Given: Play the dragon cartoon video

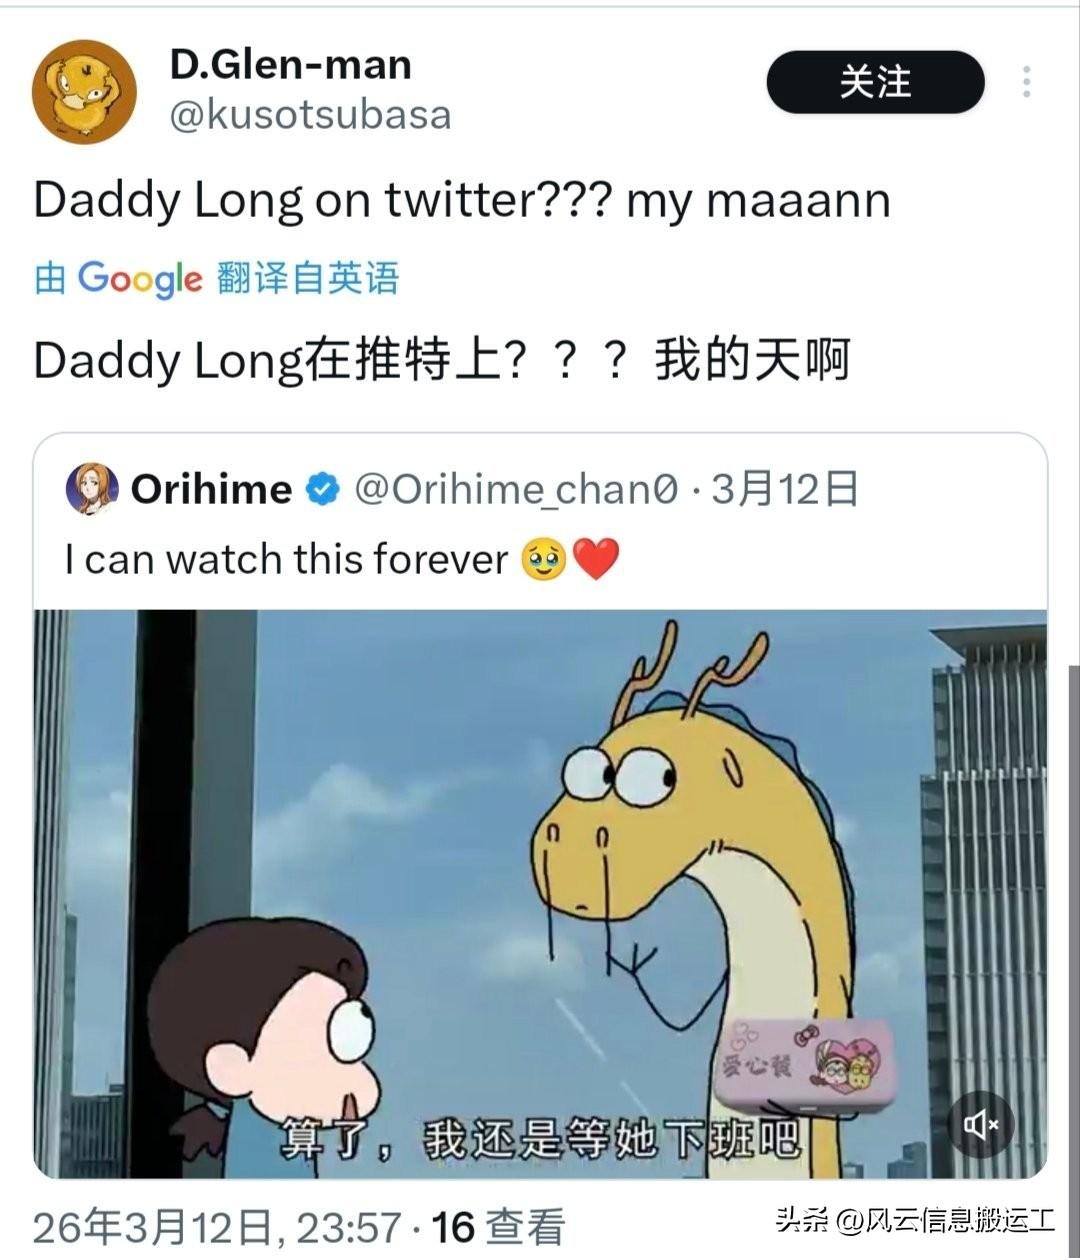Looking at the screenshot, I should [x=540, y=894].
